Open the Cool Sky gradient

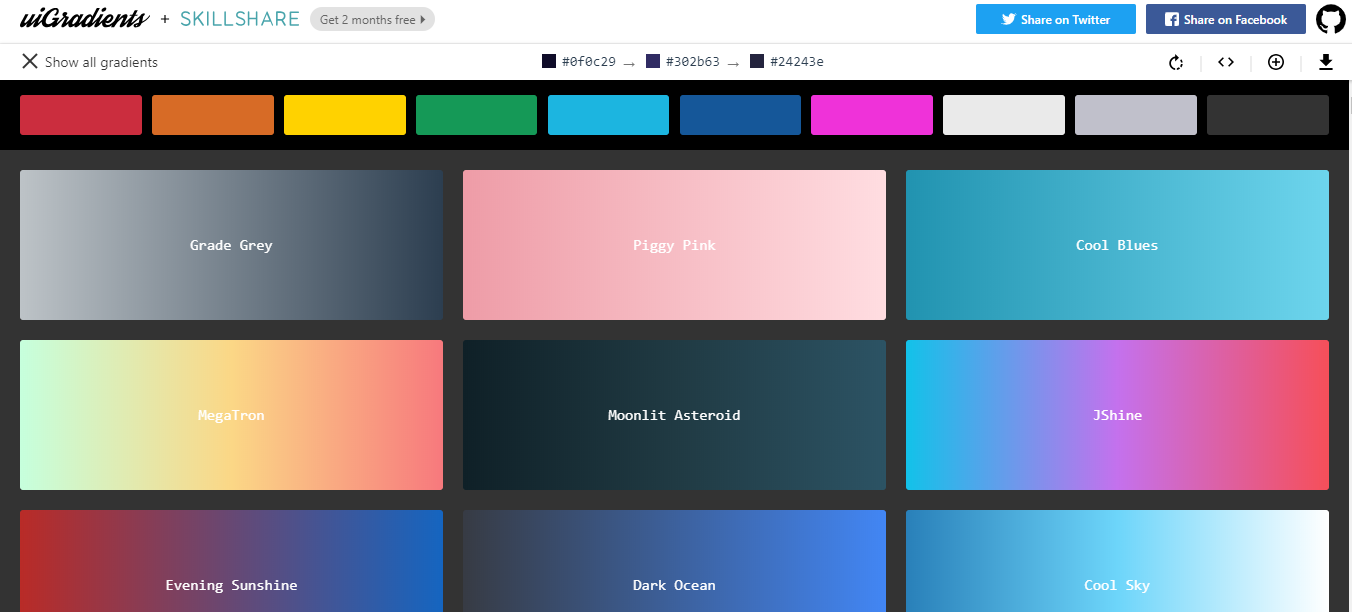(x=1117, y=561)
